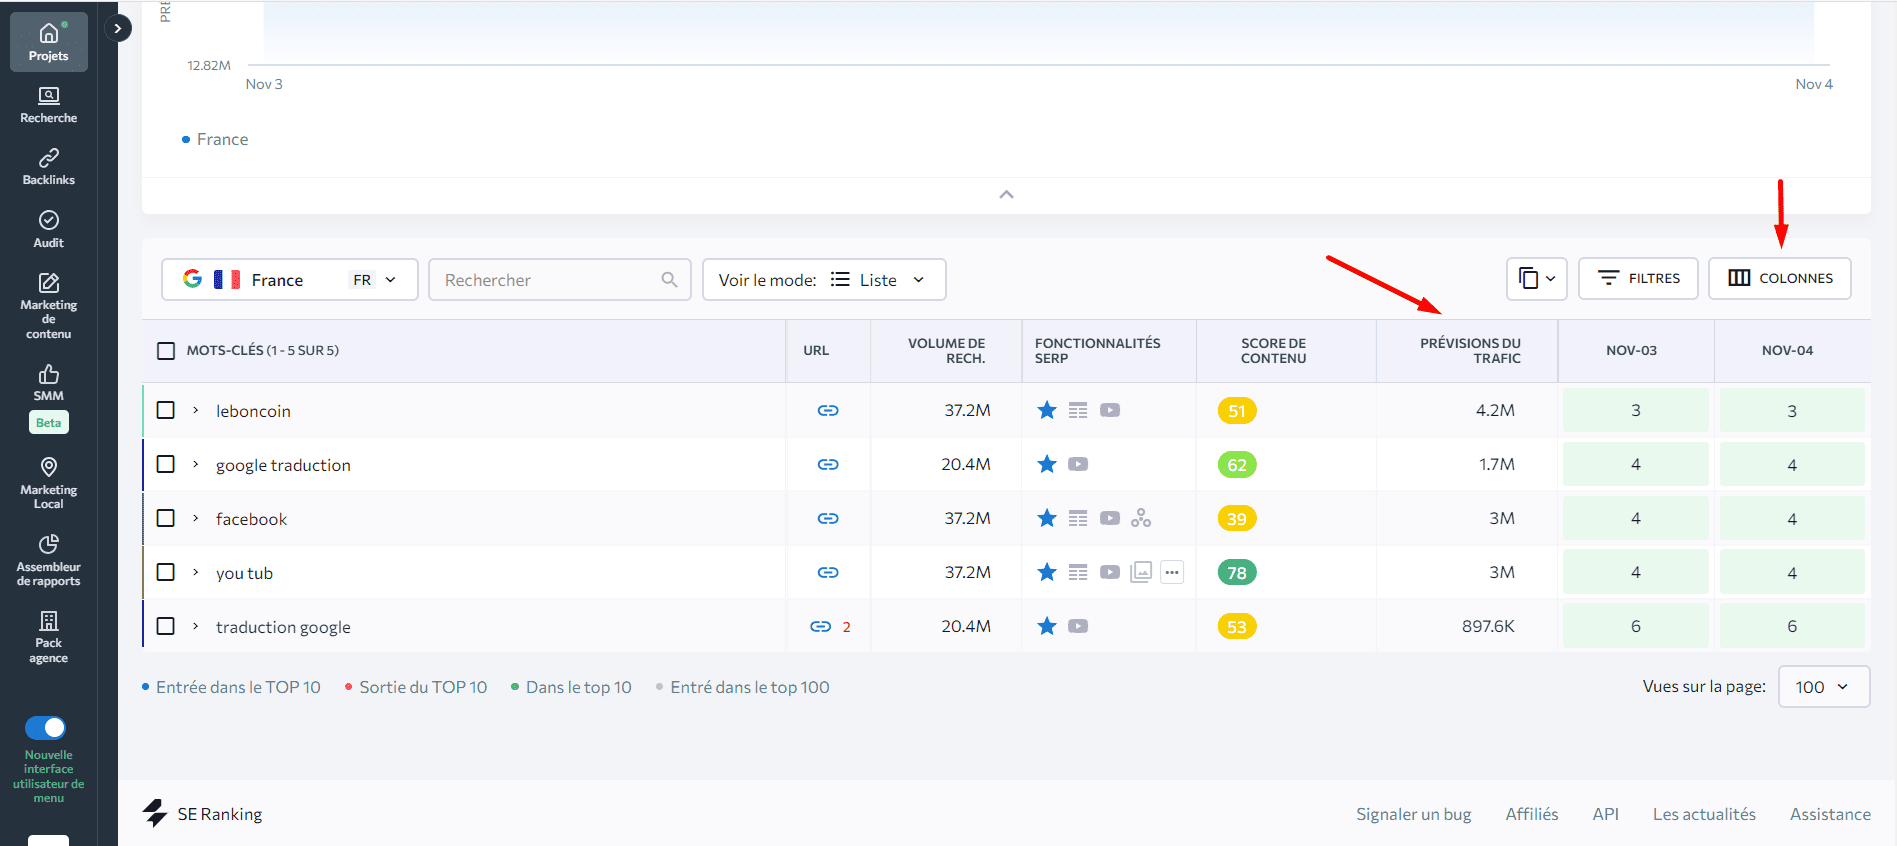Check the facebook keyword checkbox
Viewport: 1897px width, 846px height.
166,518
